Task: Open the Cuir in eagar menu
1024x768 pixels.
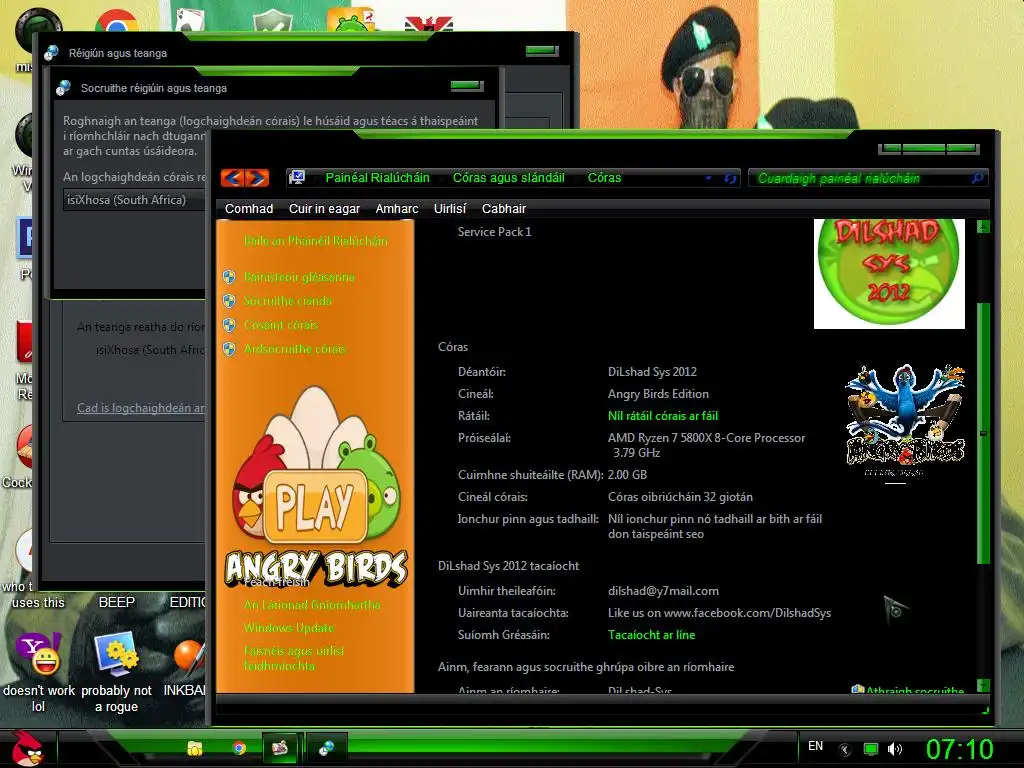Action: point(325,209)
